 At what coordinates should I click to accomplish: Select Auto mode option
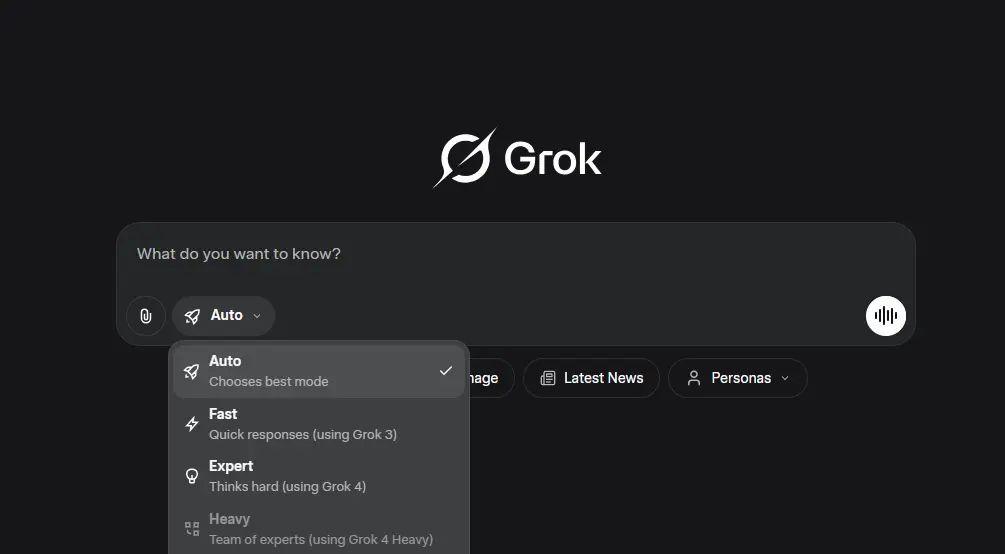click(319, 371)
